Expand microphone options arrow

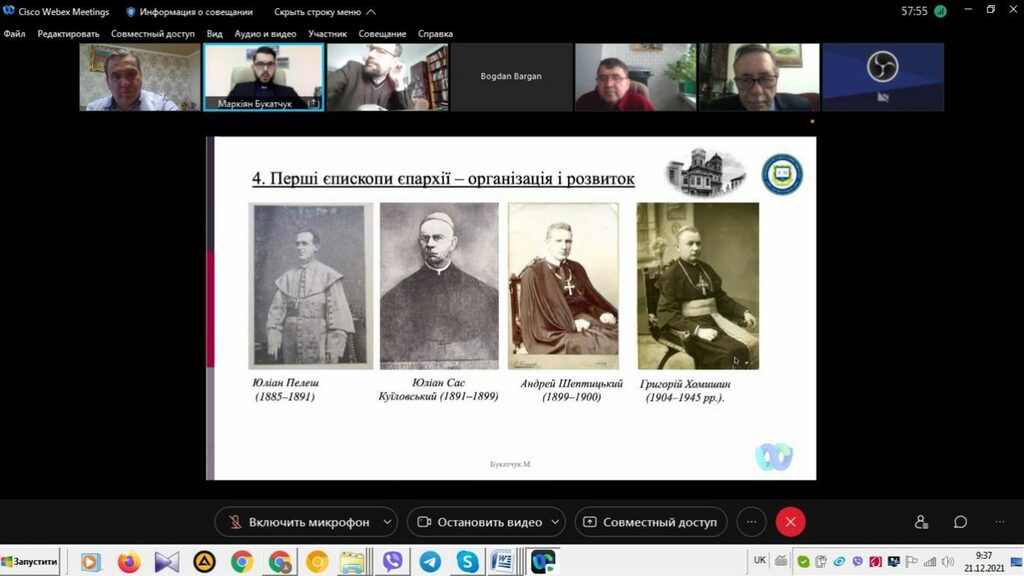387,522
